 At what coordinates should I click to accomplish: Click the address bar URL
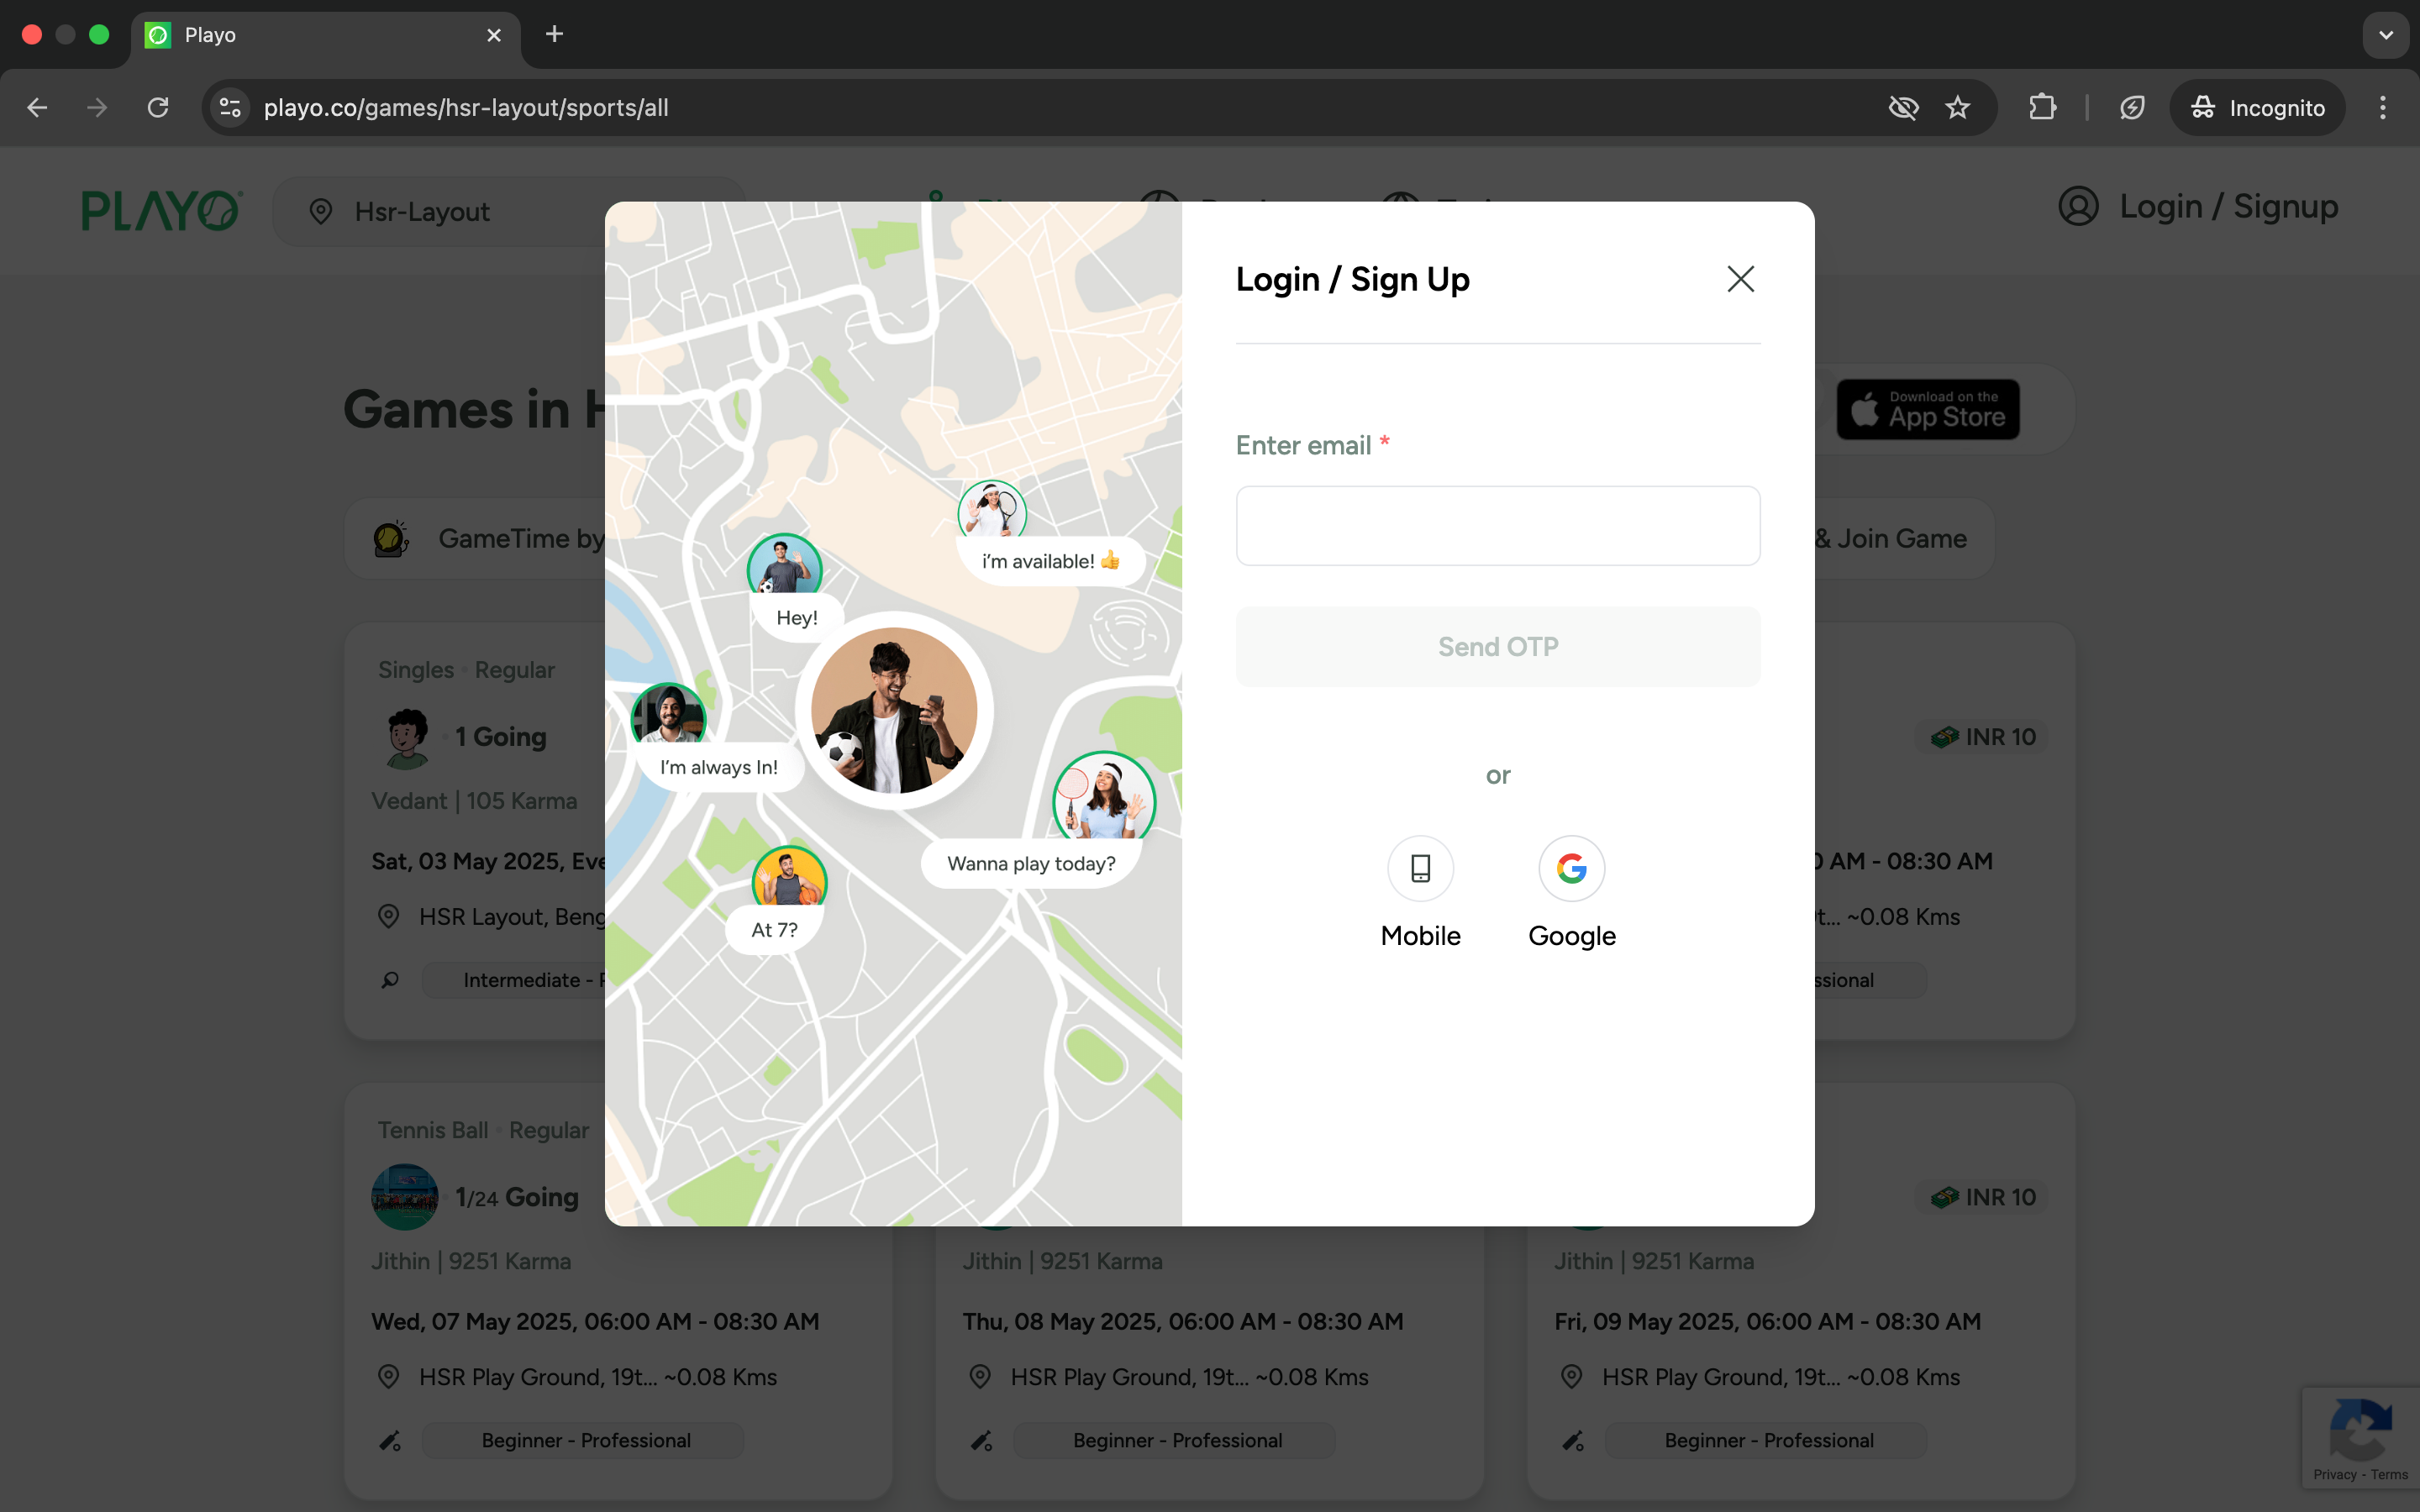(x=466, y=107)
